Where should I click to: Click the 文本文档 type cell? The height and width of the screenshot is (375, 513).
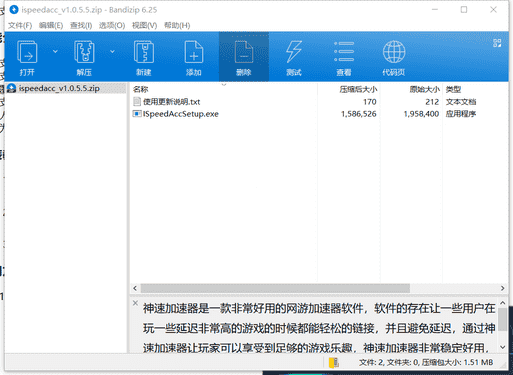[461, 102]
